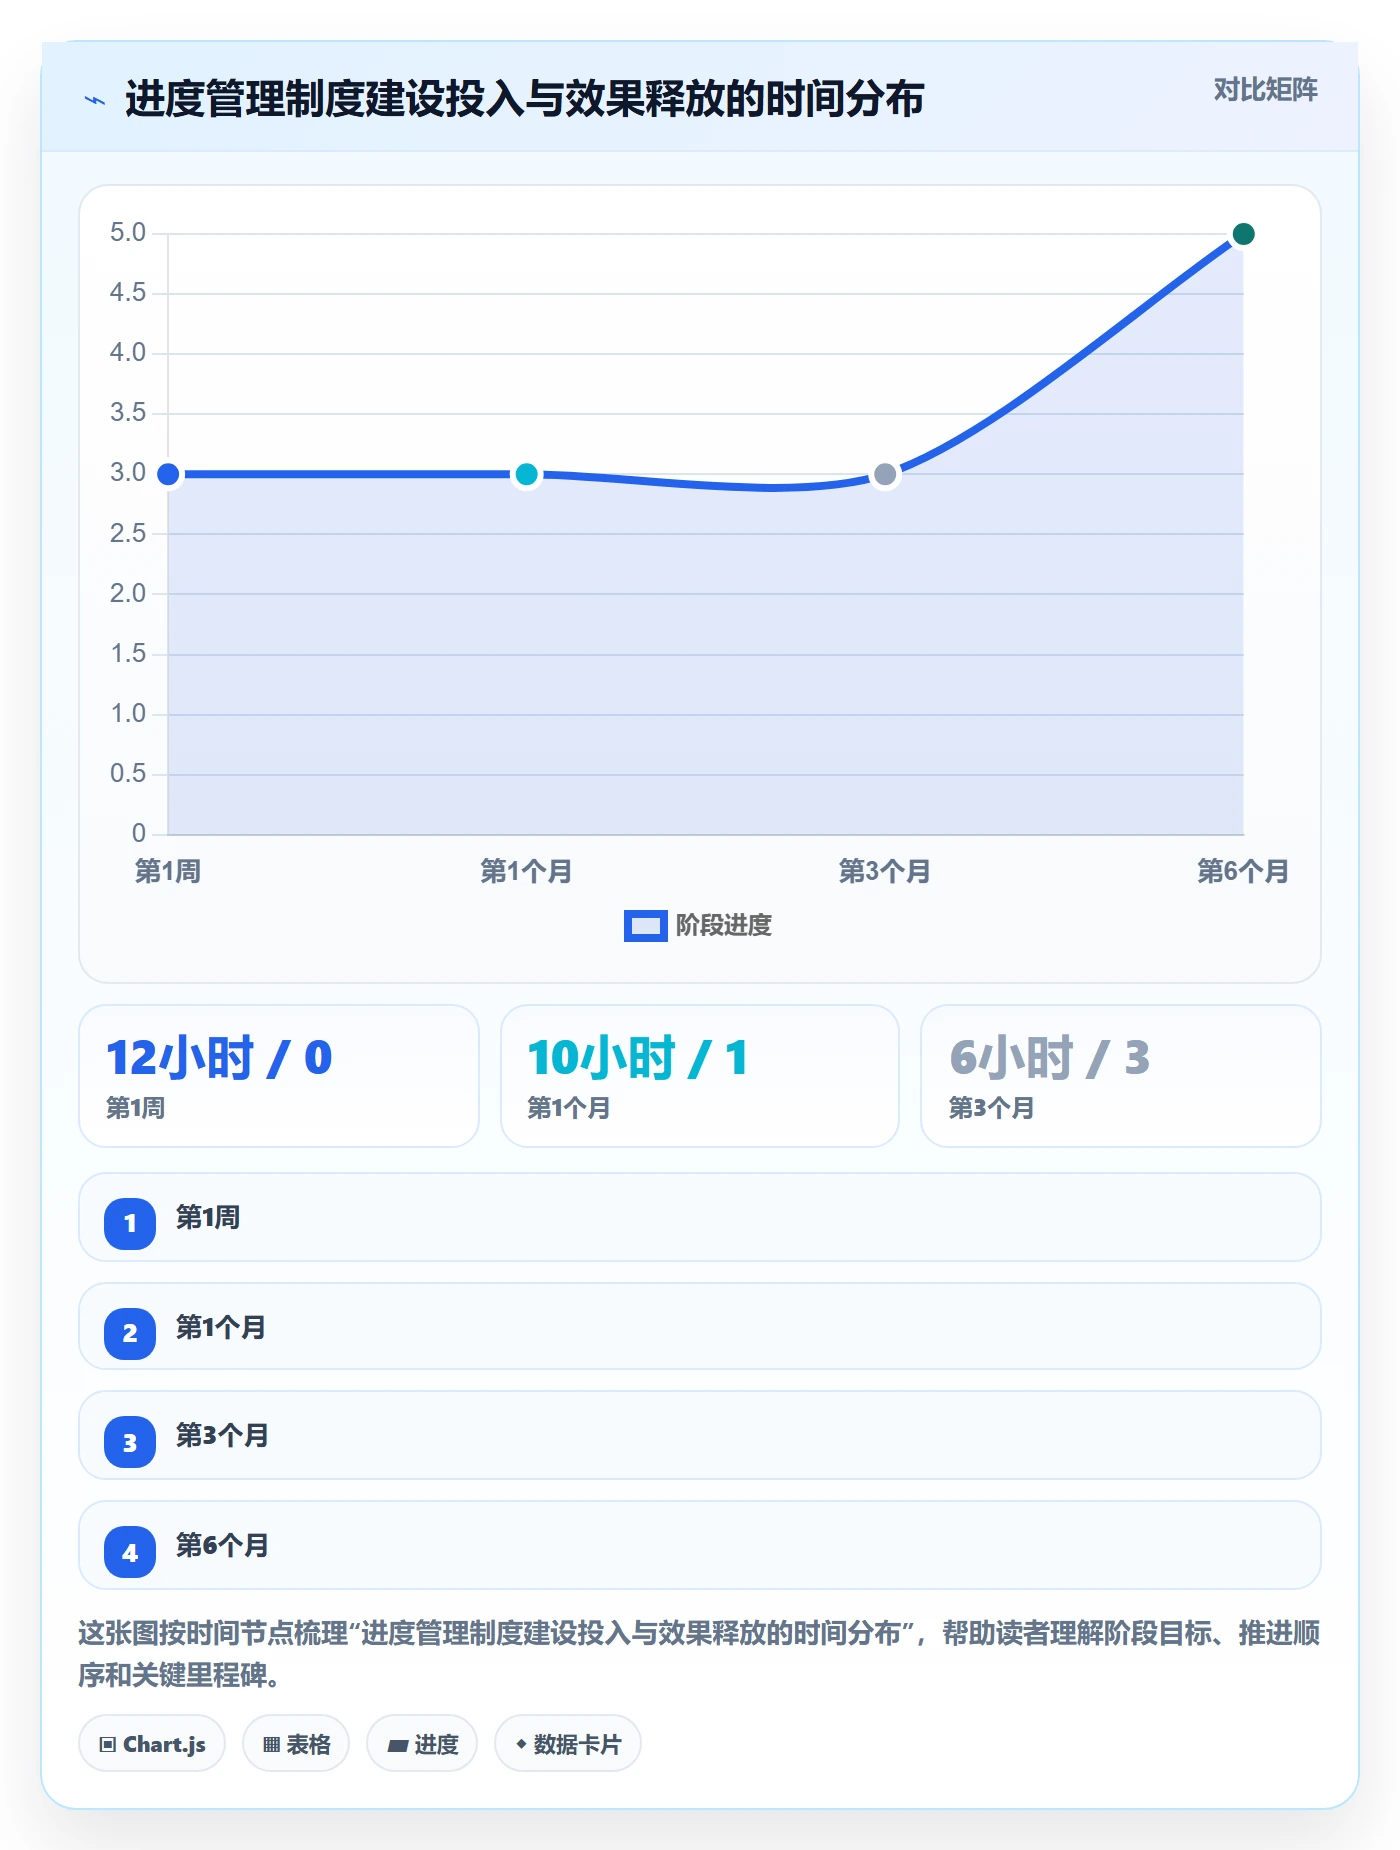
Task: Select the 第6个月 list row text
Action: tap(222, 1546)
